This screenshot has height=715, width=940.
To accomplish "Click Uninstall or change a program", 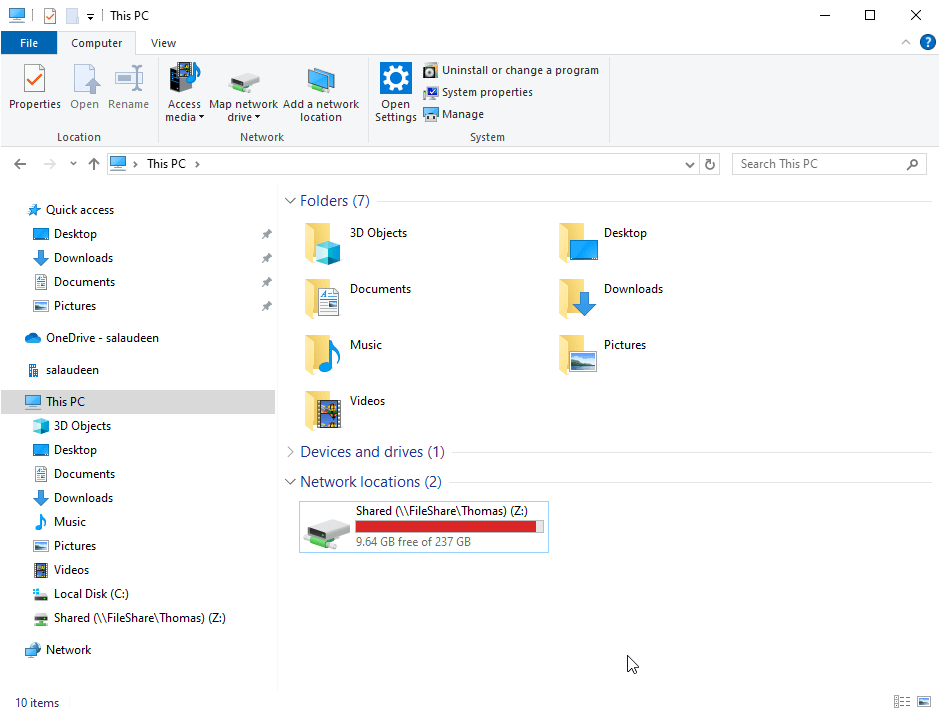I will pos(511,70).
